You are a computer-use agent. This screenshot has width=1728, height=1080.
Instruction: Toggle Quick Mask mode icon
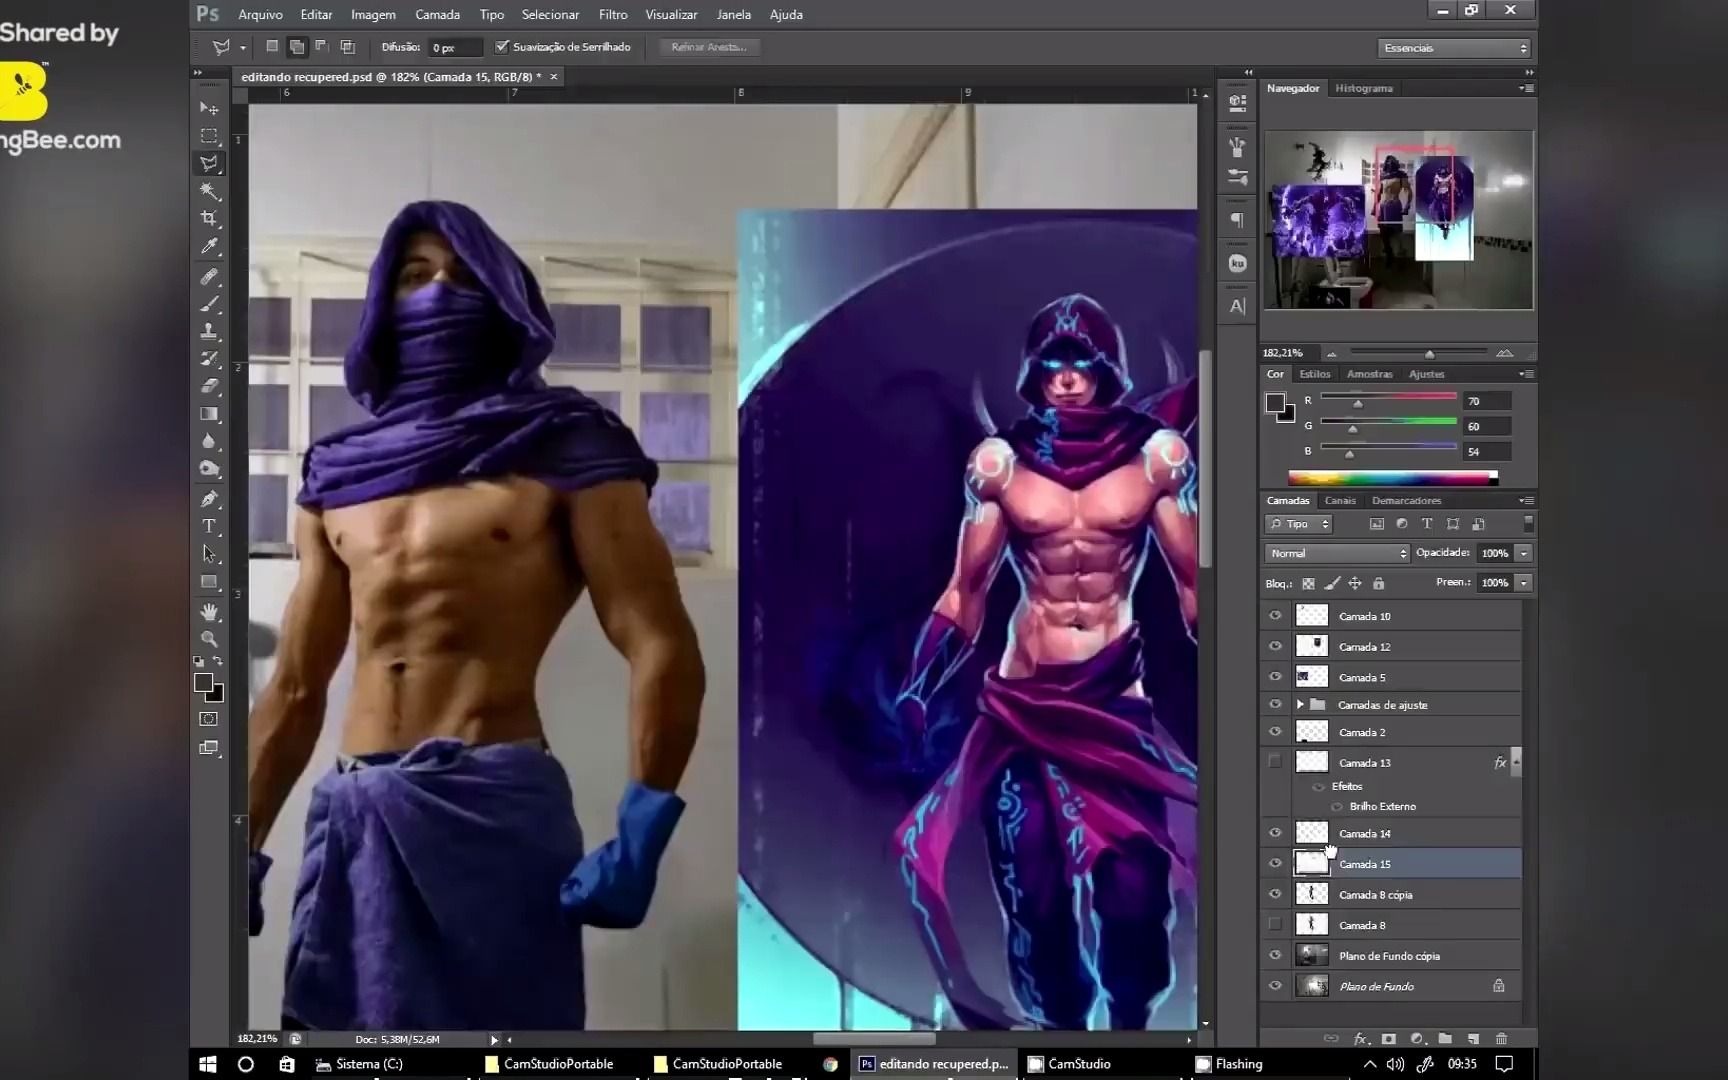[209, 719]
